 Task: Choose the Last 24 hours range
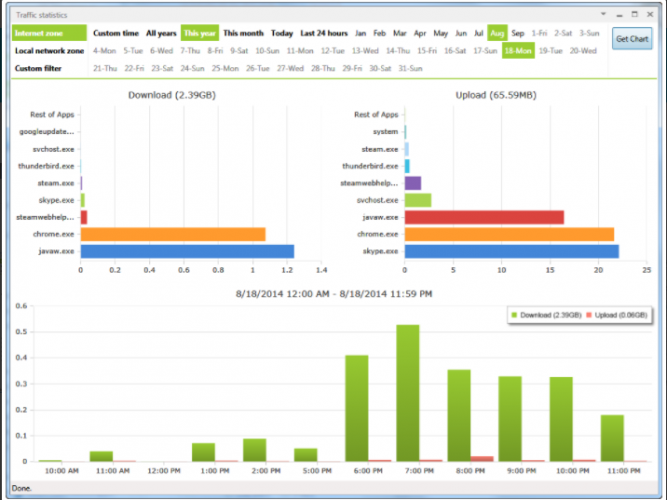[324, 33]
